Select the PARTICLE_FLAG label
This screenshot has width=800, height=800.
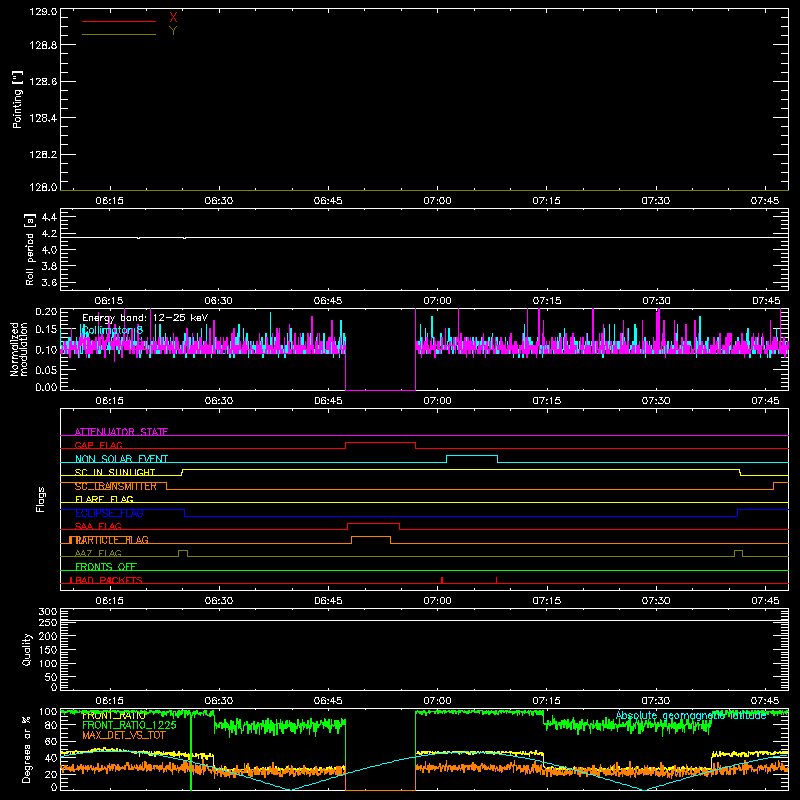pos(112,540)
